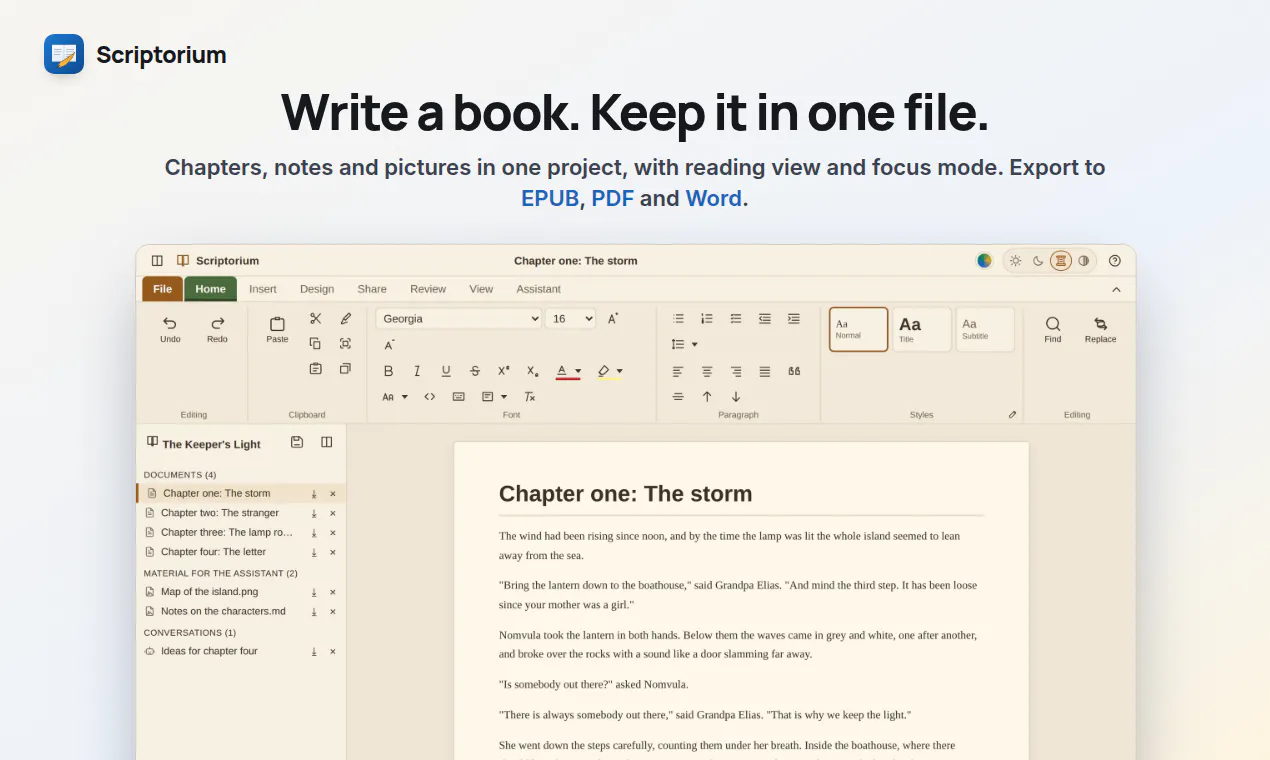
Task: Apply strikethrough formatting
Action: (x=475, y=371)
